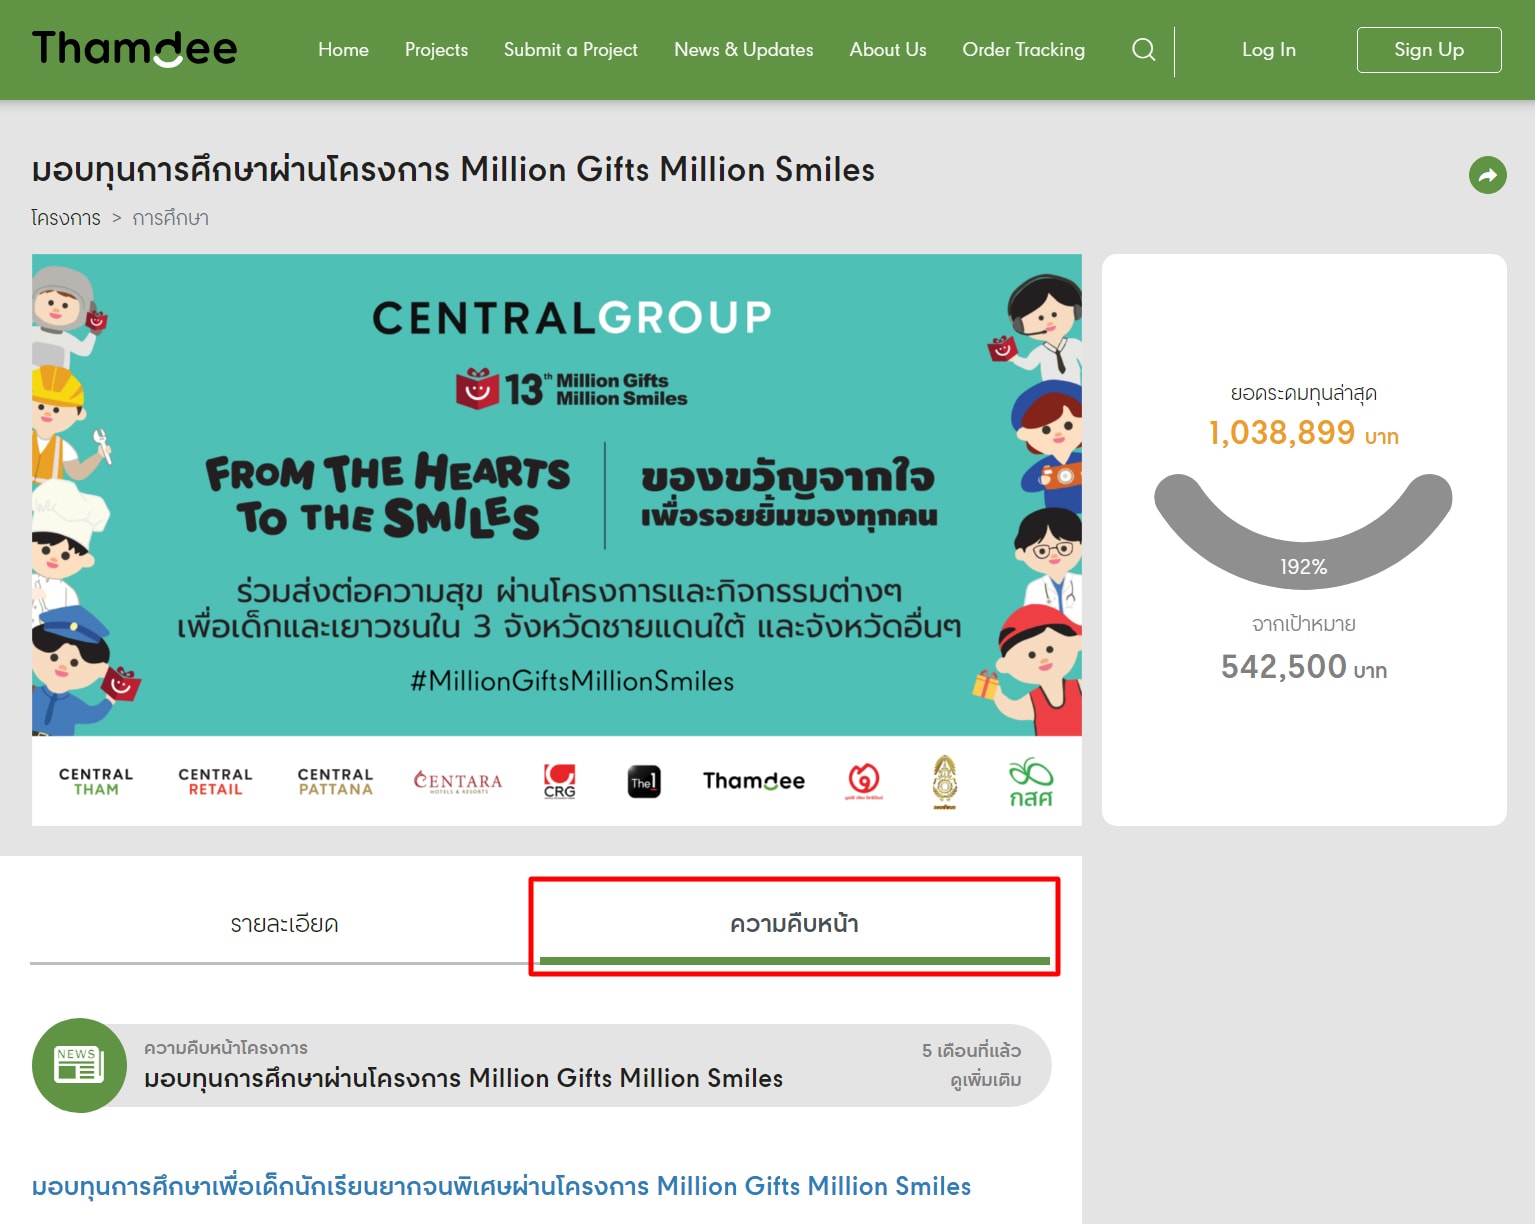Screen dimensions: 1535x1224
Task: Click the กสศ green logo
Action: tap(1030, 782)
